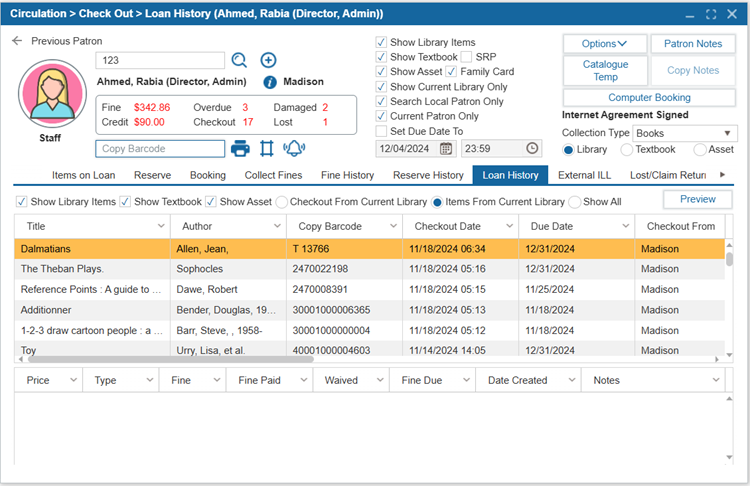This screenshot has height=486, width=750.
Task: Open the Reserve History tab
Action: click(428, 175)
